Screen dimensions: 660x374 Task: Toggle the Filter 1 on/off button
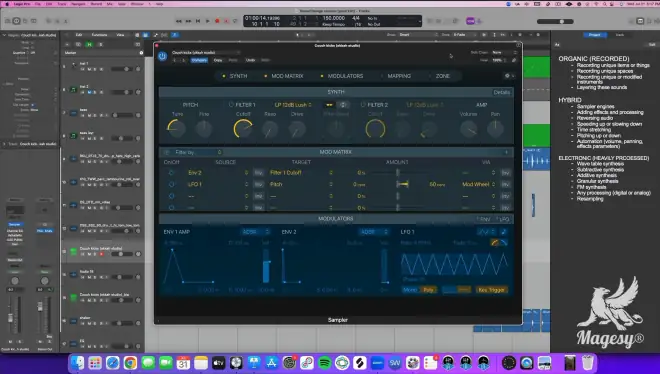231,105
